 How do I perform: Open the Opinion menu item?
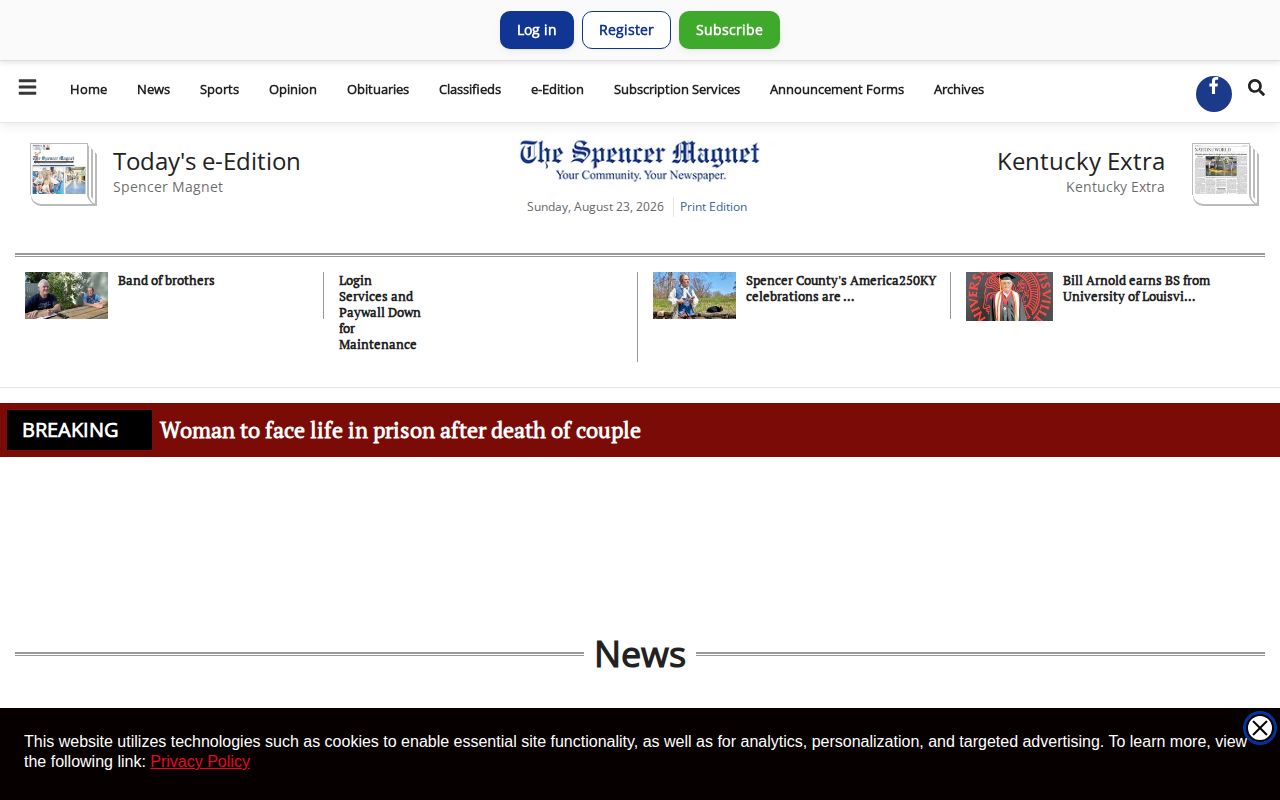(x=293, y=89)
